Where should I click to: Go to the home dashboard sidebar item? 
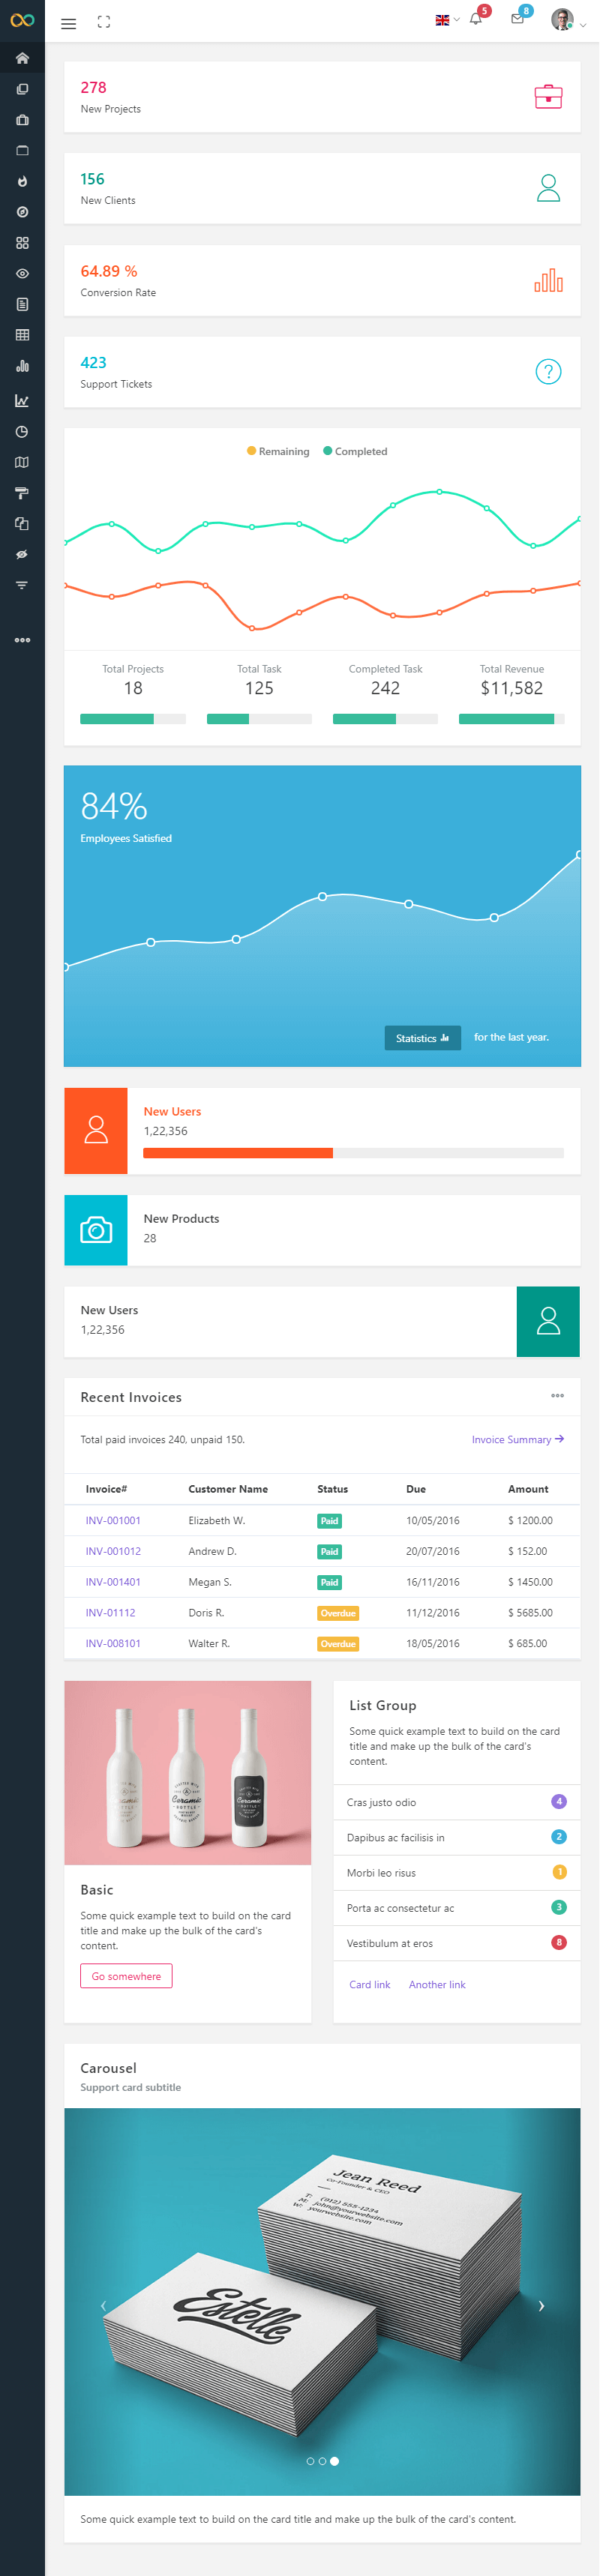[x=22, y=58]
